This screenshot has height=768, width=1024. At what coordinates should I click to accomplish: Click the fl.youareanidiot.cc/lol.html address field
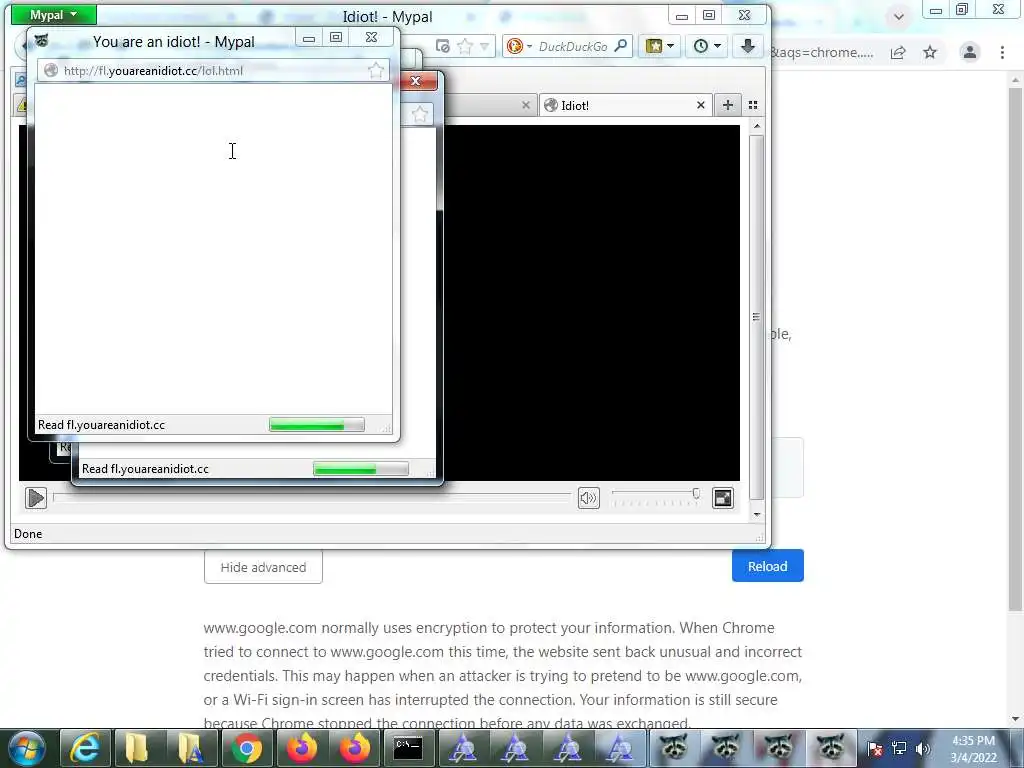point(213,71)
